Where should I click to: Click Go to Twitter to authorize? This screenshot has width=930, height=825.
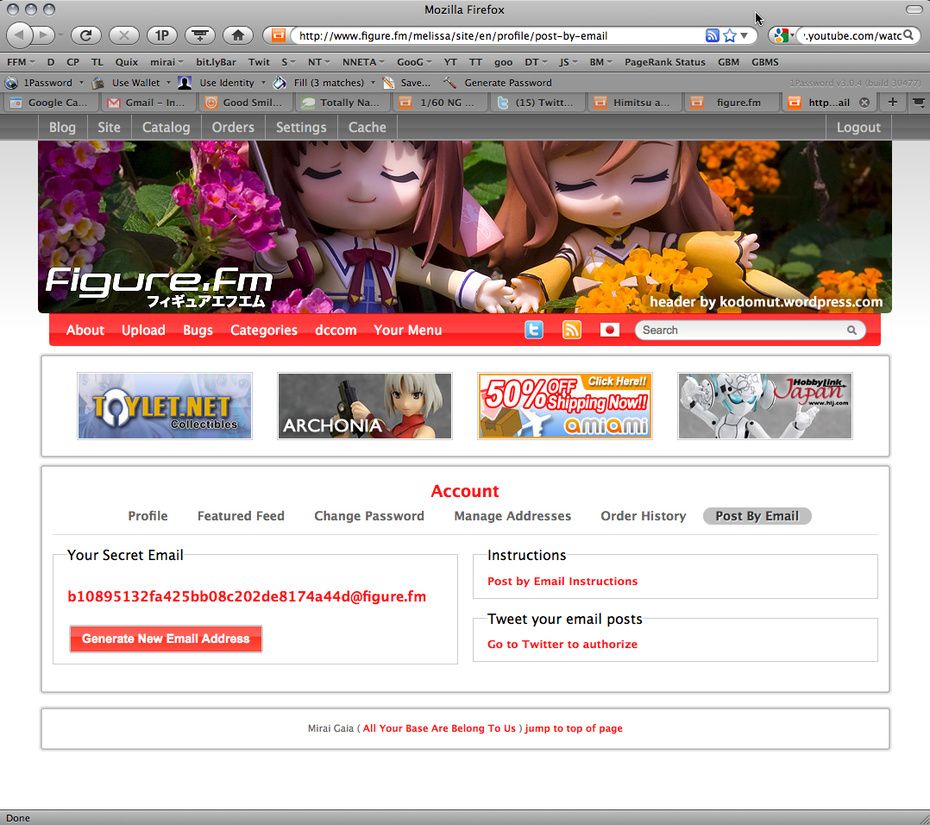(562, 644)
